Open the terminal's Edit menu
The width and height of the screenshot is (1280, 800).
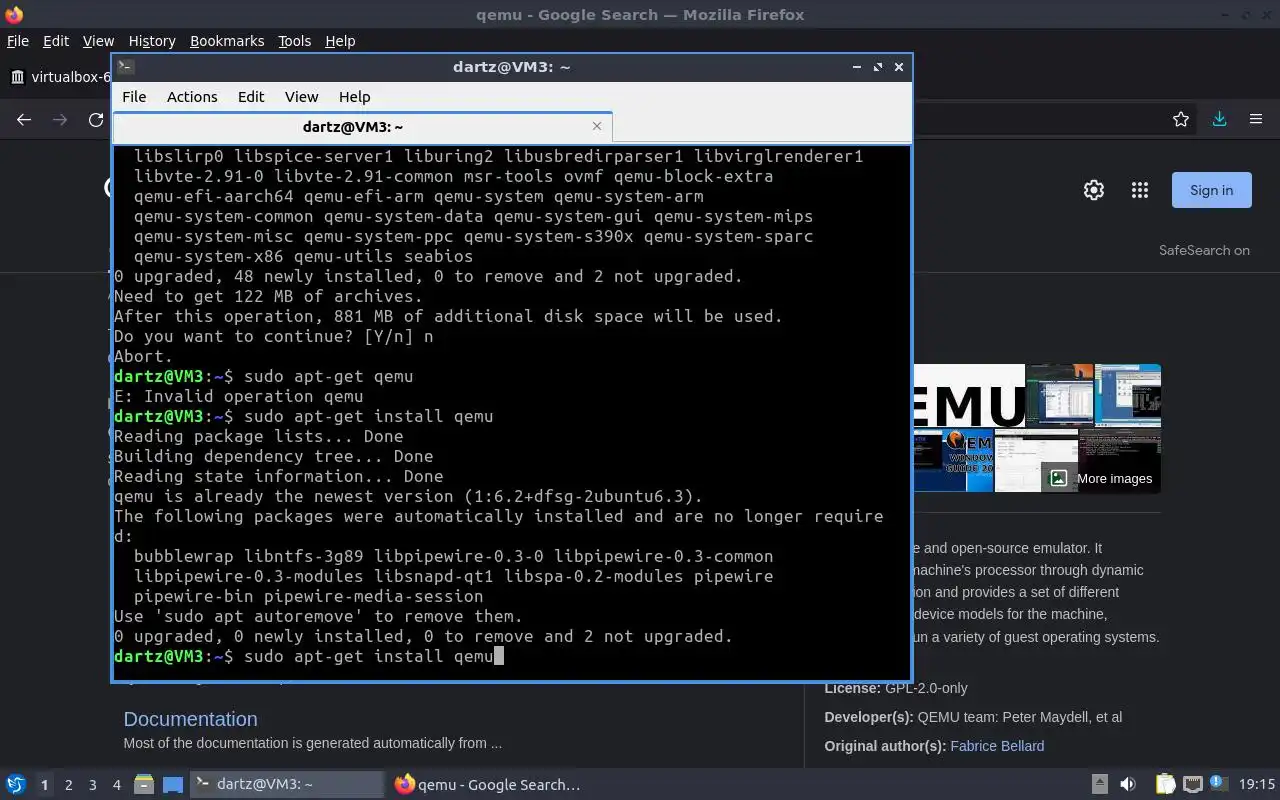251,97
